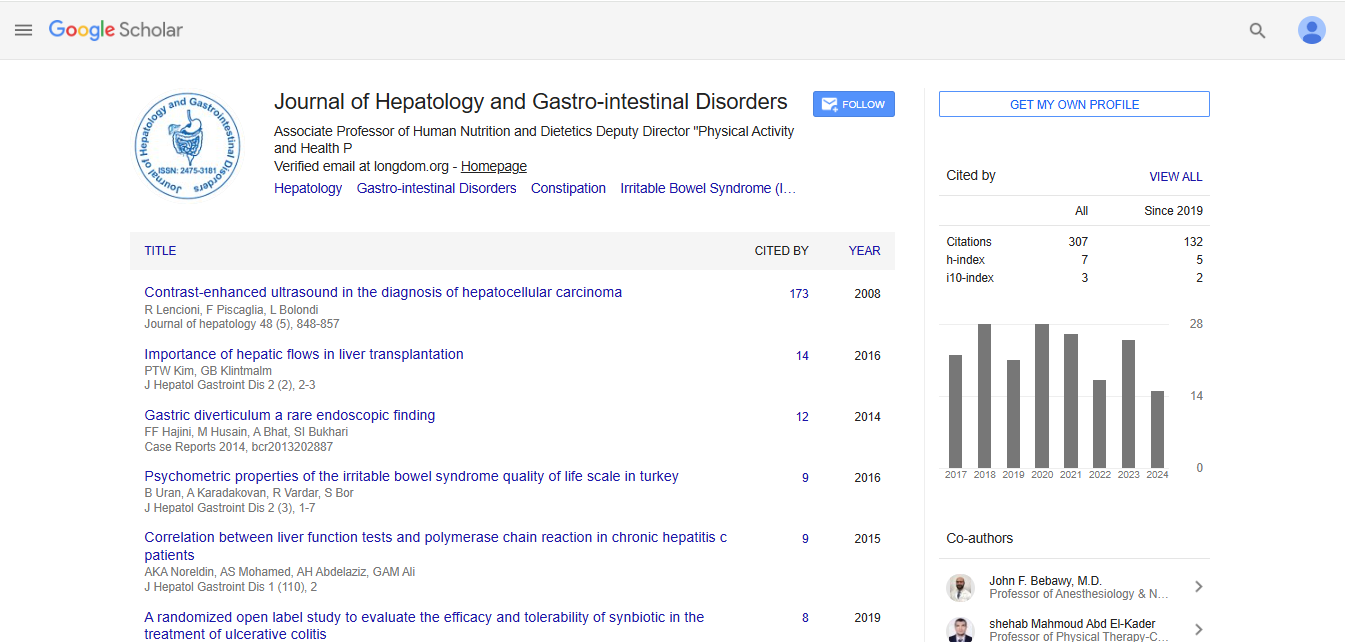Sort by the Cited By column header

781,251
